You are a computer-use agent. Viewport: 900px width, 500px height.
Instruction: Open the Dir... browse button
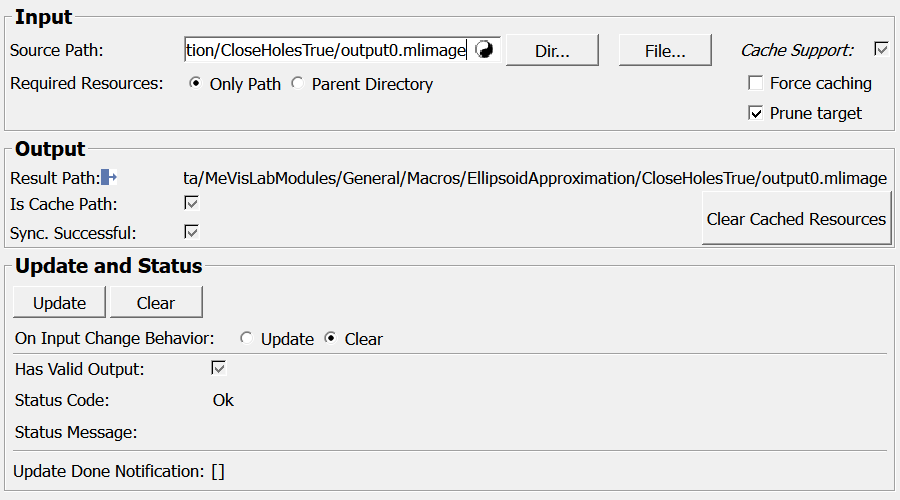click(551, 51)
